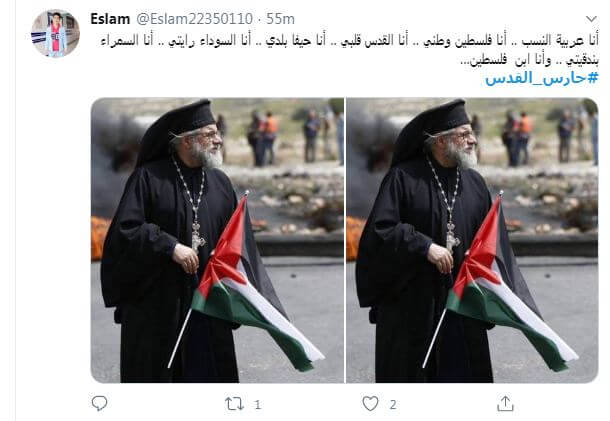The width and height of the screenshot is (610, 421).
Task: Click the Palestinian flag in right photo
Action: (506, 286)
